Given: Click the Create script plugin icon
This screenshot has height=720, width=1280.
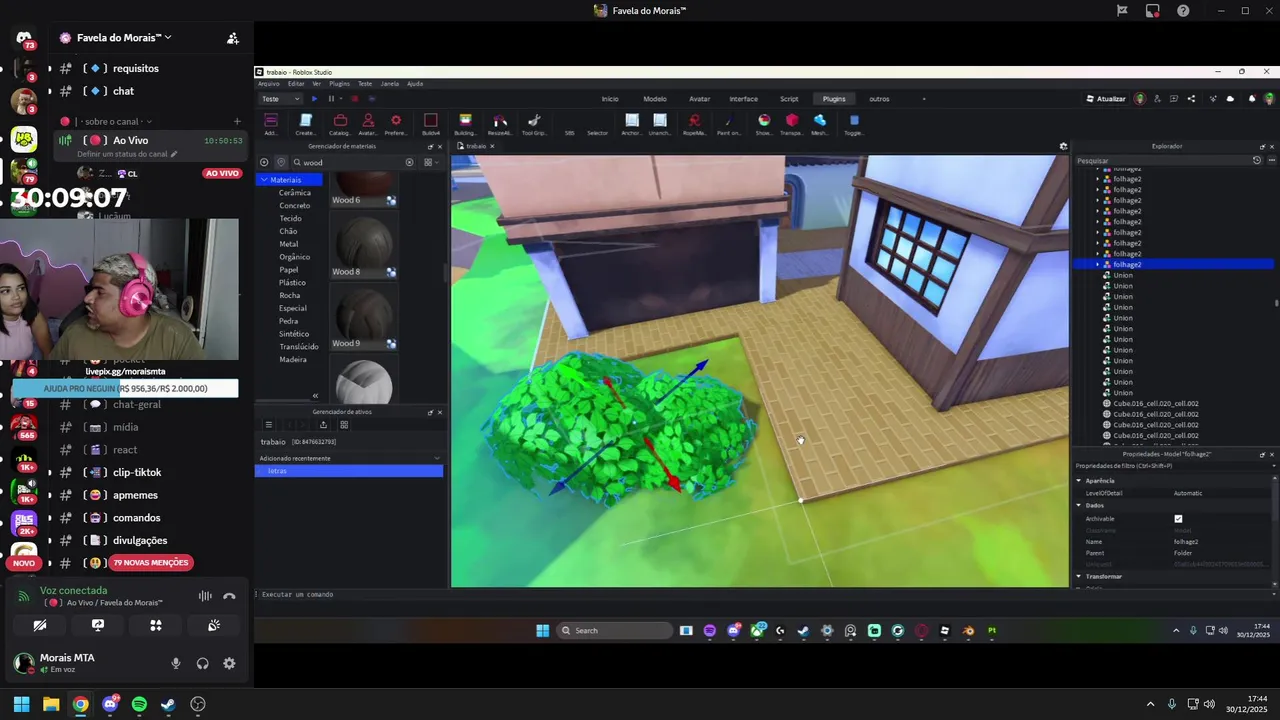Looking at the screenshot, I should 306,124.
